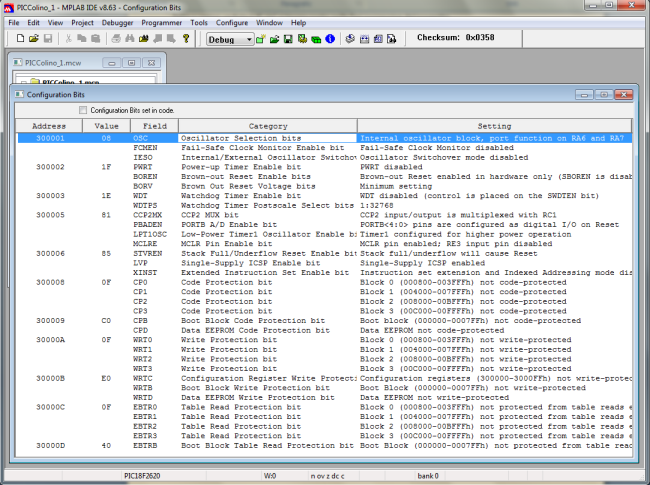
Task: Click the Find in Files icon
Action: tap(144, 39)
